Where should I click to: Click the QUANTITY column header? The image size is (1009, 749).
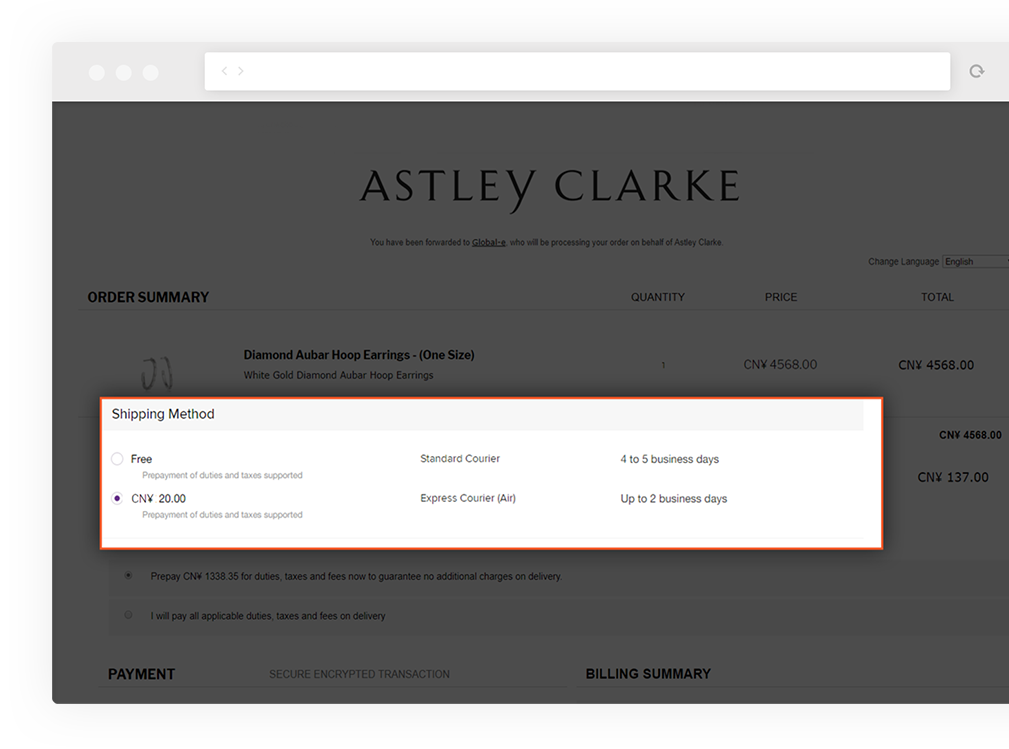pyautogui.click(x=658, y=297)
